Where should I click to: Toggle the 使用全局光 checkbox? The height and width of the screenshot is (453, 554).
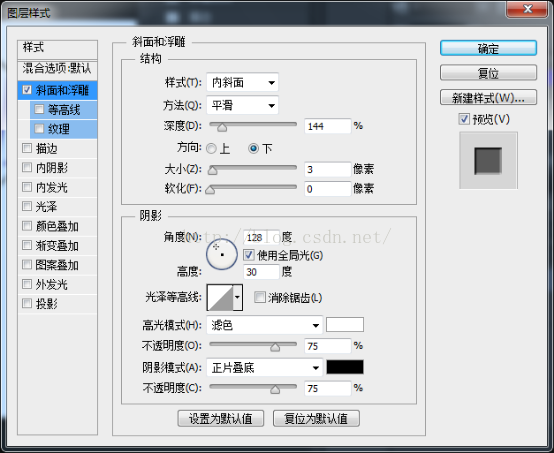coord(248,255)
